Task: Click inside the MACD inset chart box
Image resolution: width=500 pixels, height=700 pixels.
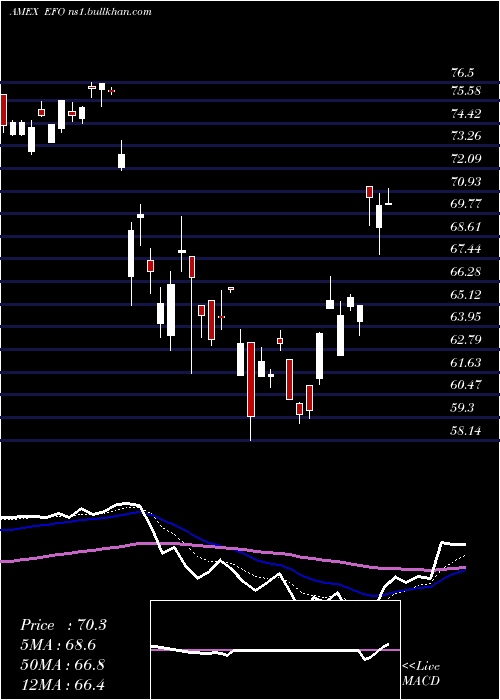Action: pyautogui.click(x=275, y=650)
